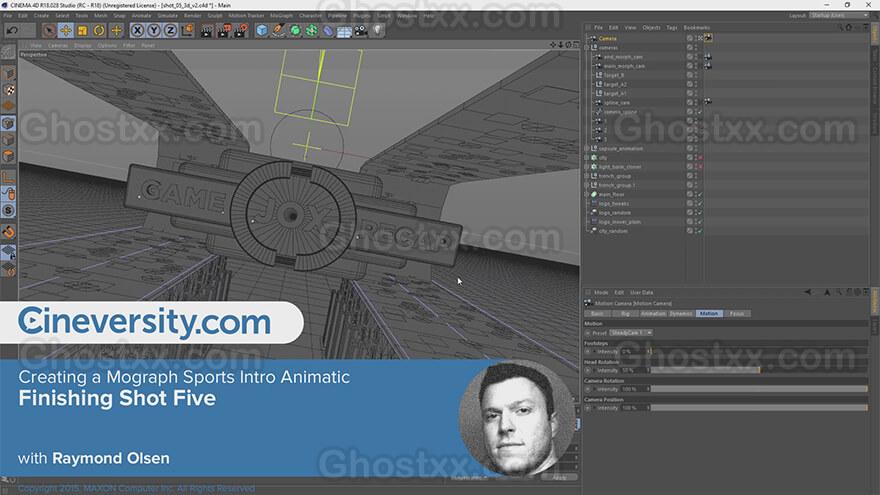Switch to the Basic tab
Viewport: 880px width, 495px height.
[x=597, y=314]
